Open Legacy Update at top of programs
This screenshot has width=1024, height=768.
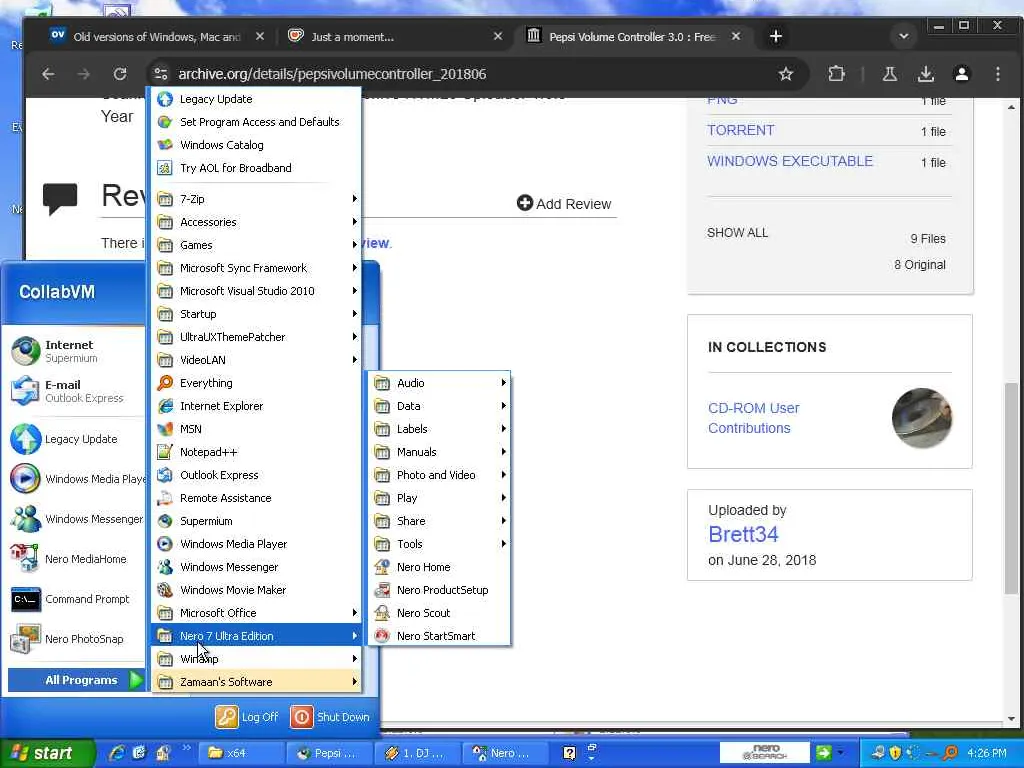(x=257, y=99)
